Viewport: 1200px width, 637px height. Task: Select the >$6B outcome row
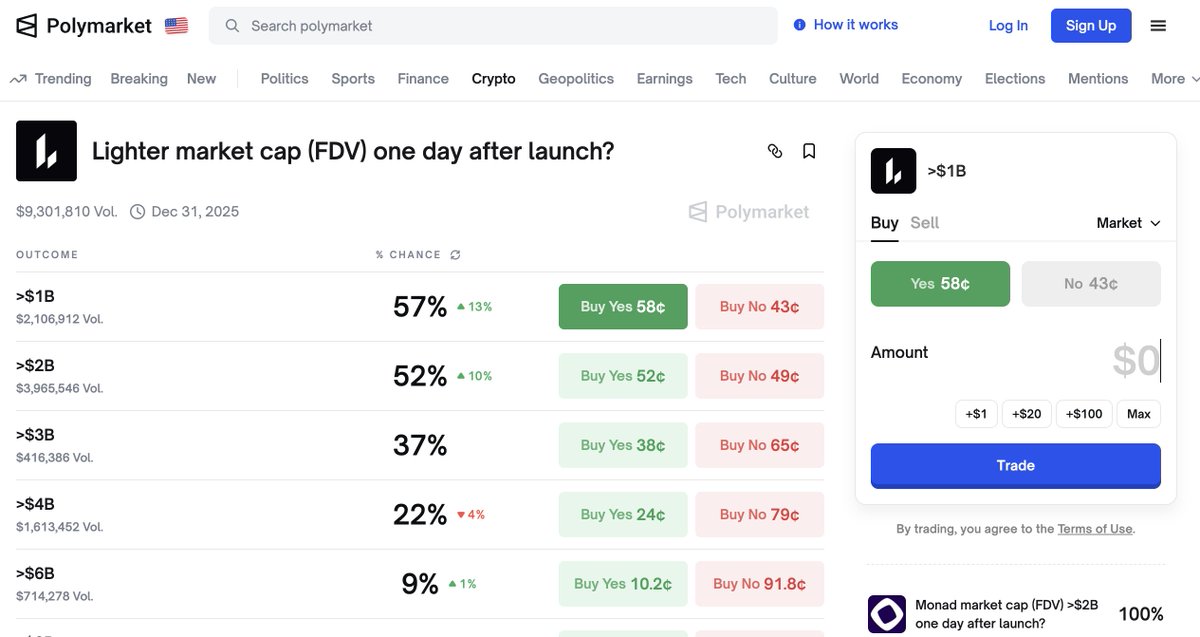[x=420, y=584]
